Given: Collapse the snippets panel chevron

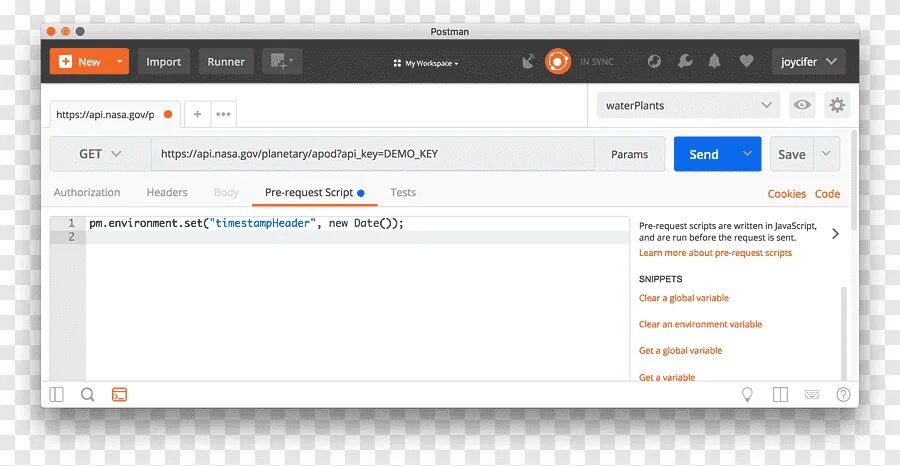Looking at the screenshot, I should click(x=835, y=233).
